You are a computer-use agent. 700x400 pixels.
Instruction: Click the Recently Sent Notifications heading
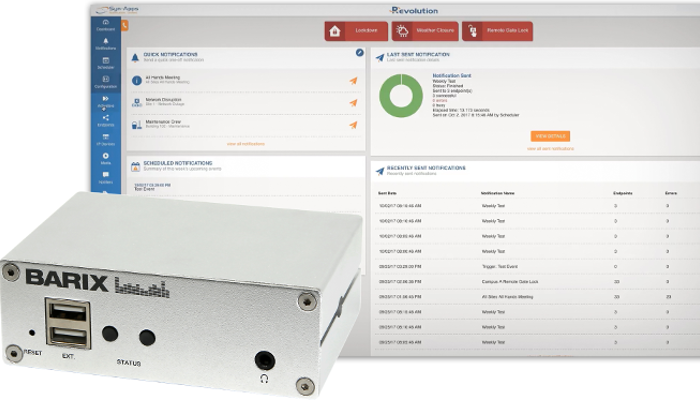pyautogui.click(x=426, y=168)
